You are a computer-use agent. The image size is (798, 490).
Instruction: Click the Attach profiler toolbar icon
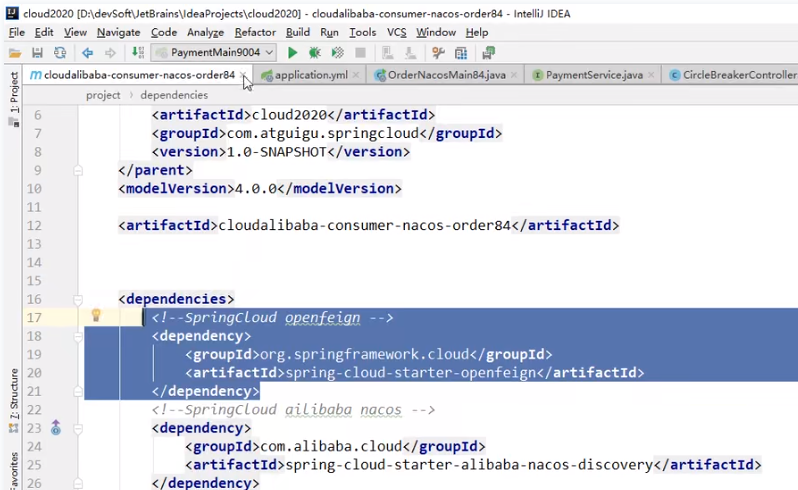(387, 52)
